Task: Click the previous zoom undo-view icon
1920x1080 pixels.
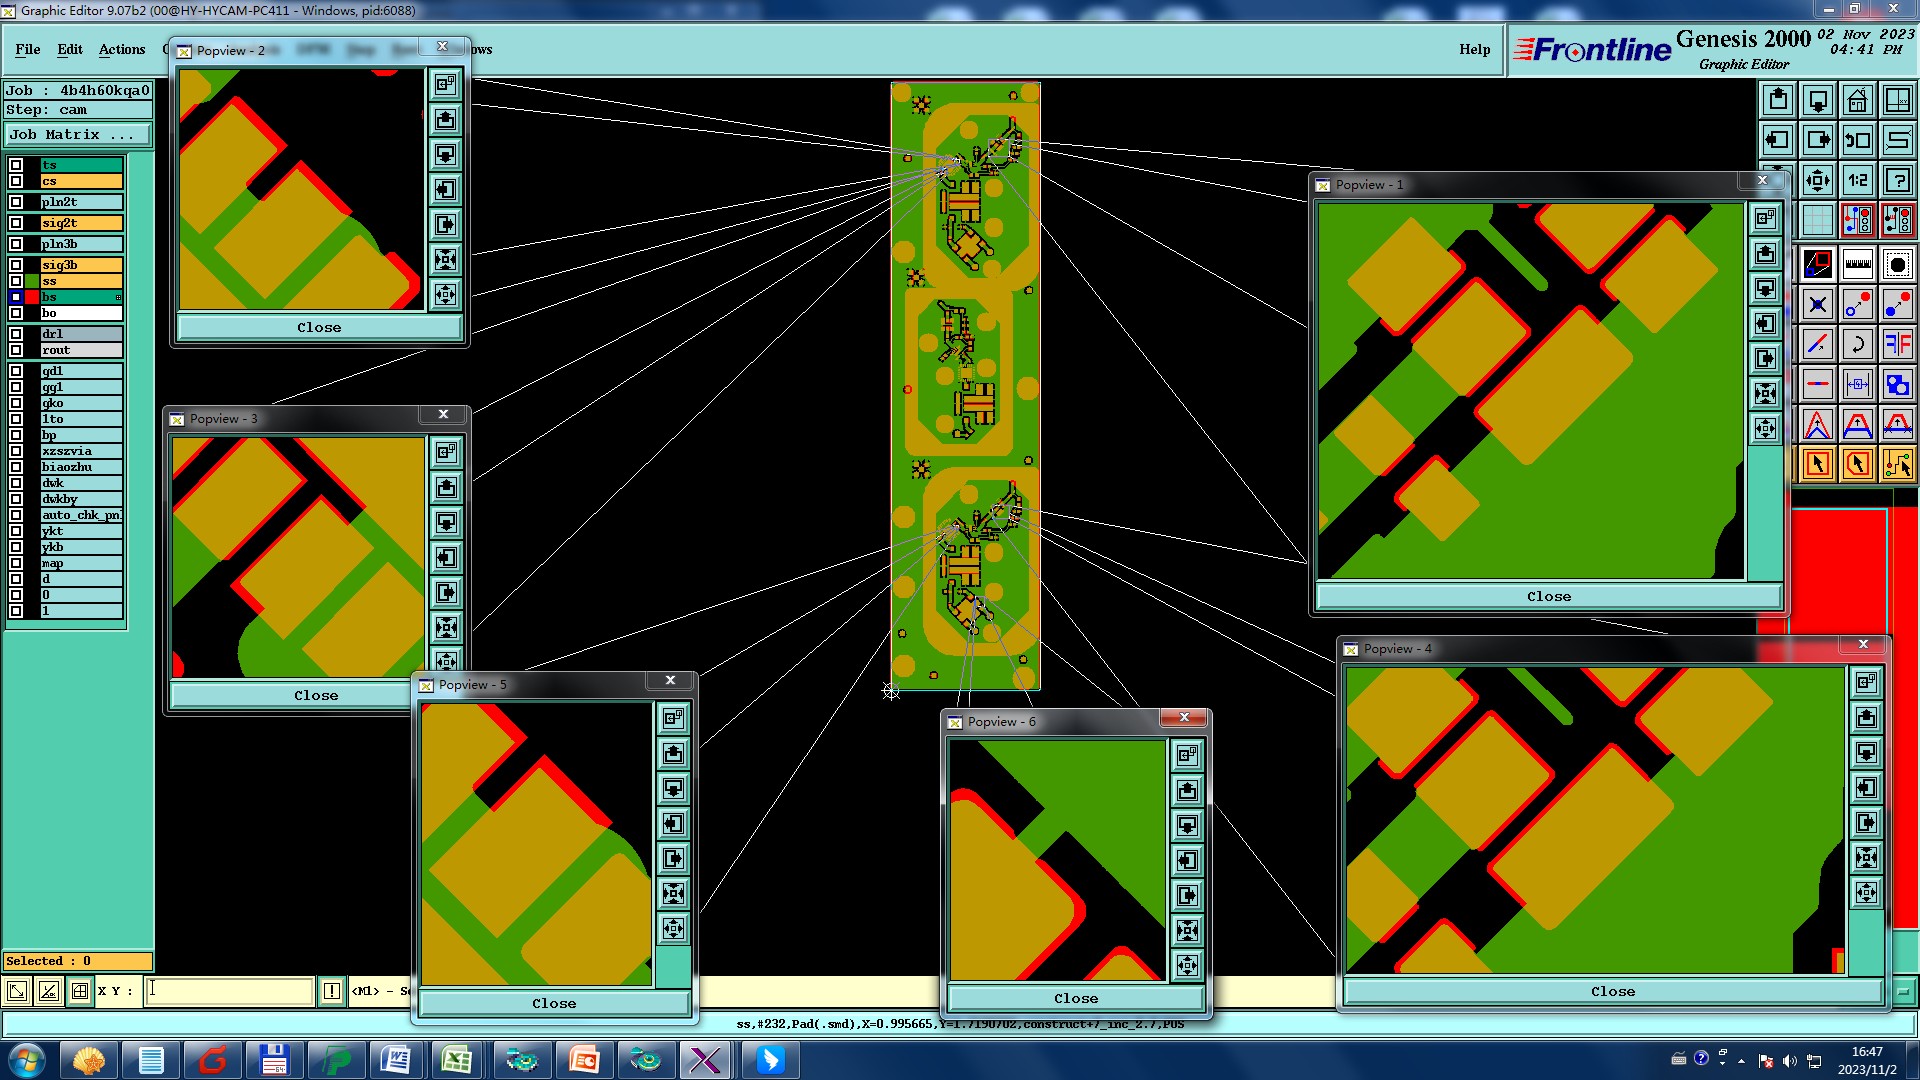Action: tap(1858, 140)
